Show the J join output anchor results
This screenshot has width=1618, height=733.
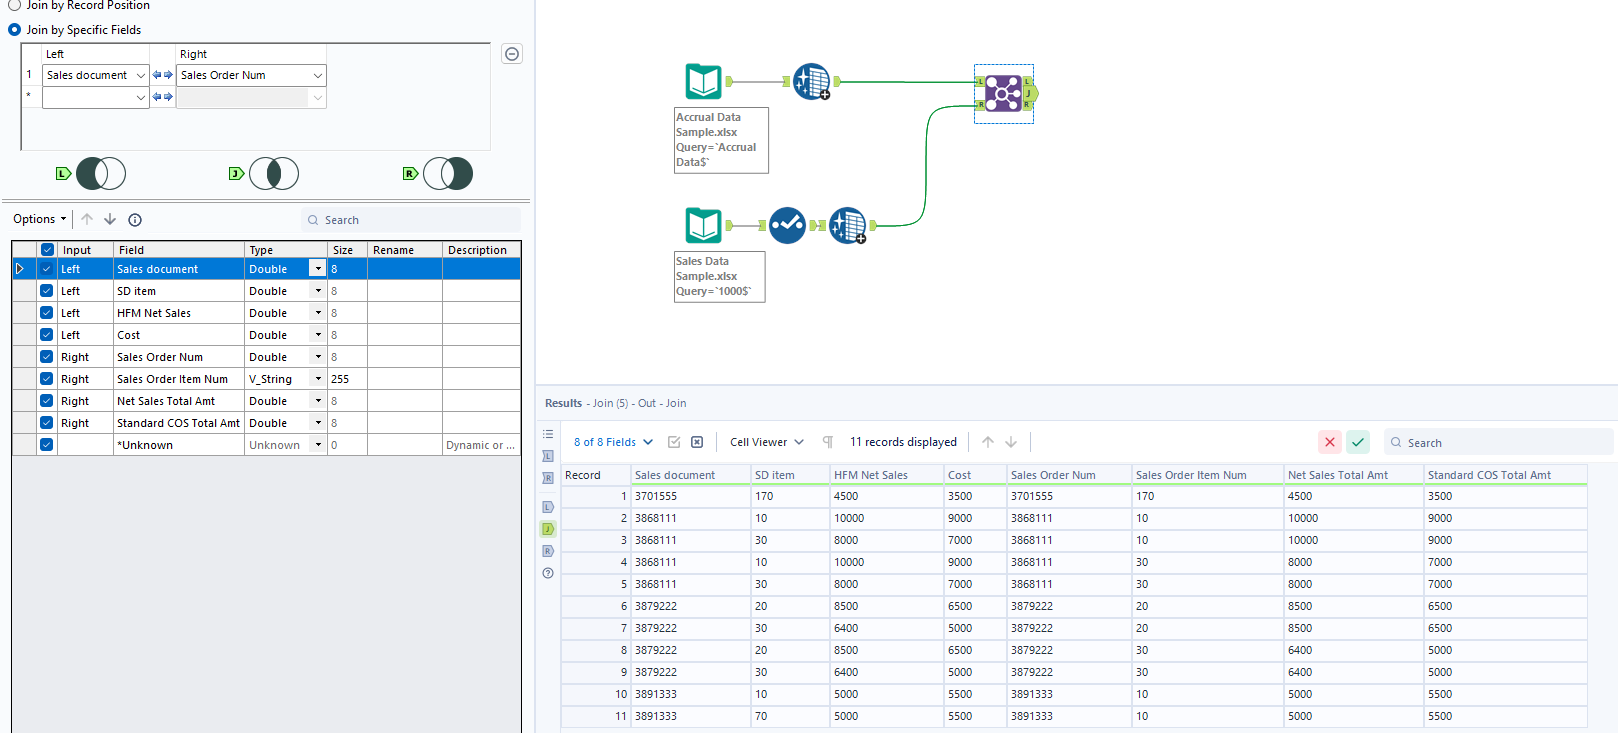coord(548,529)
